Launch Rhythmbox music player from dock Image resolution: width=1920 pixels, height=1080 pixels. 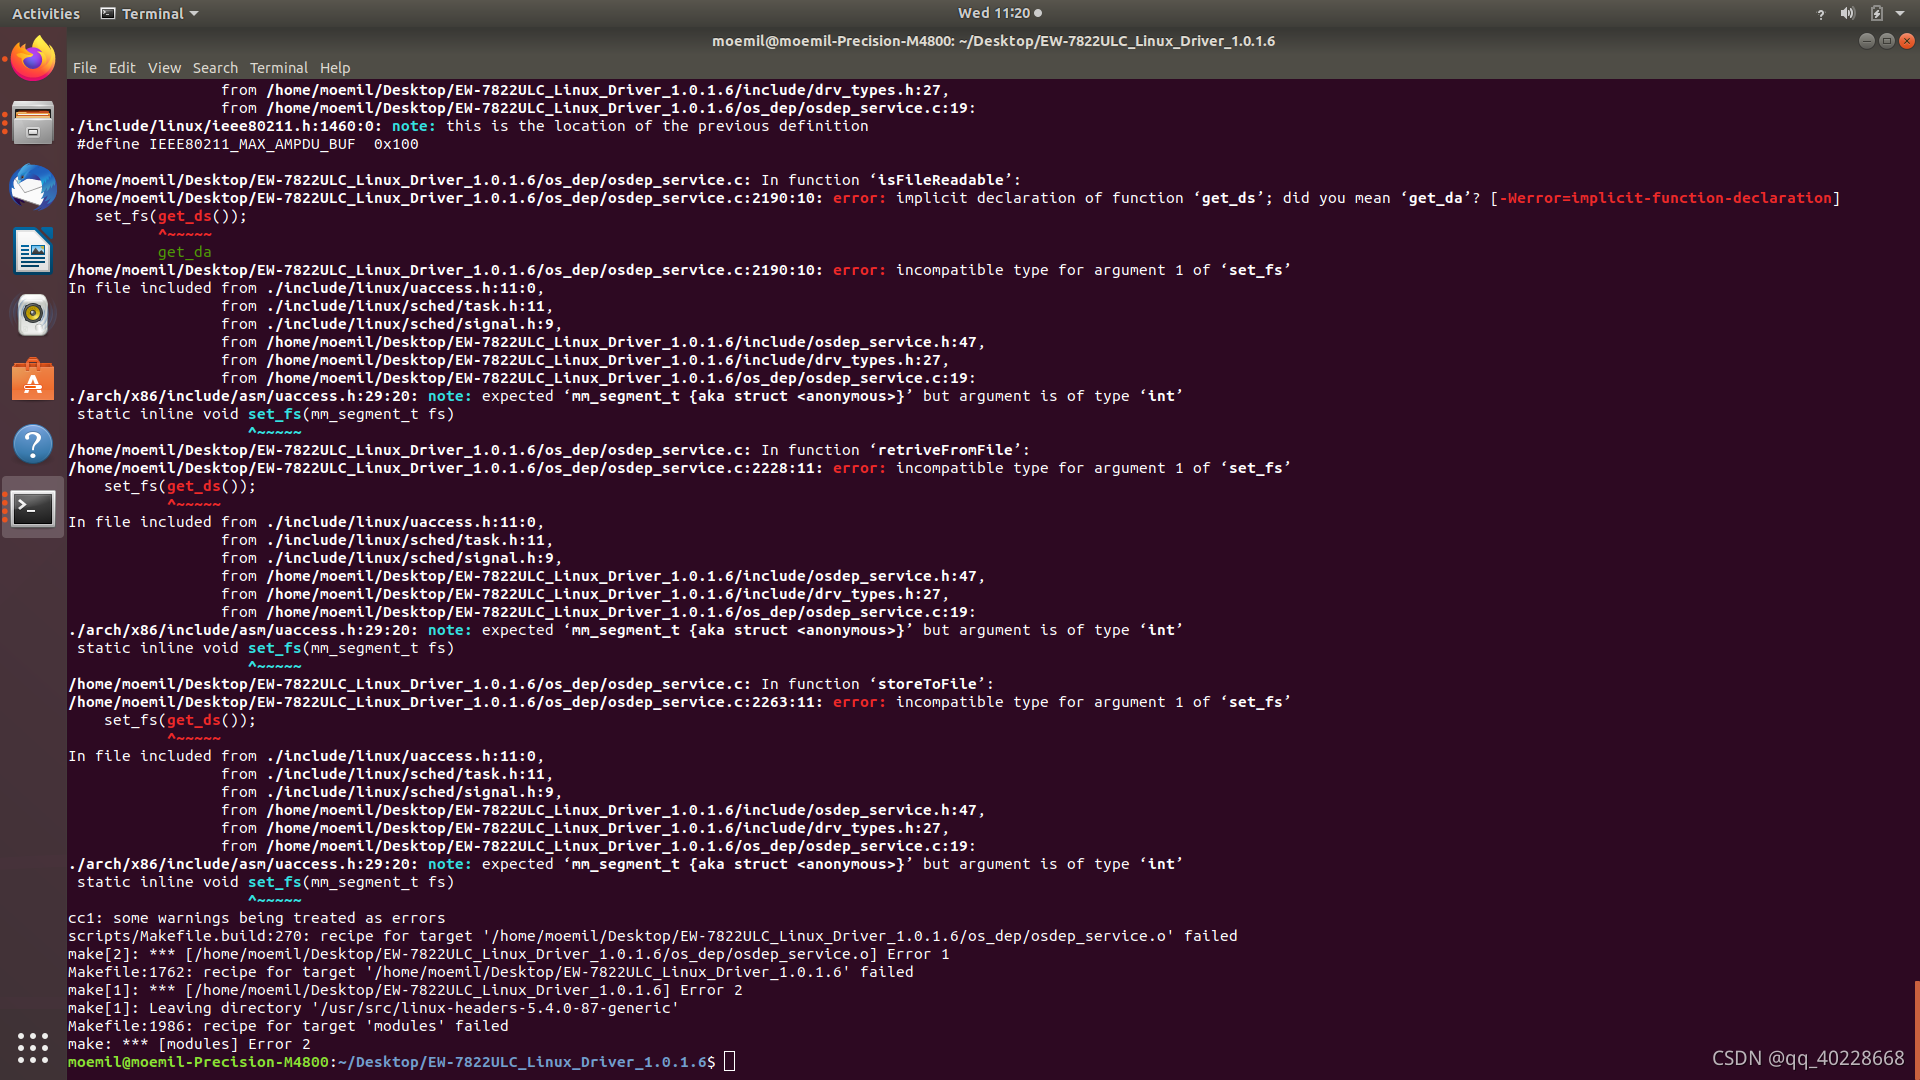coord(33,315)
